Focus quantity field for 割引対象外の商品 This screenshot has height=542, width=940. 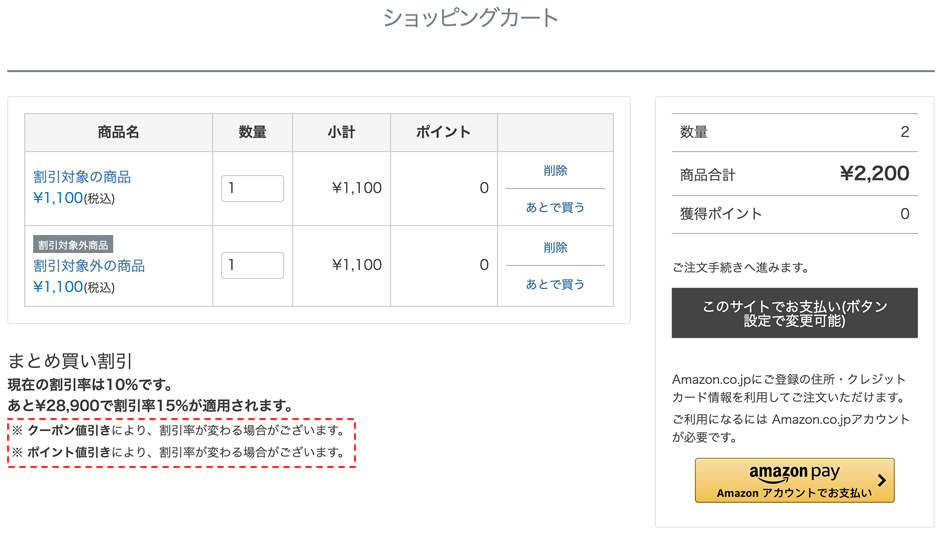252,265
